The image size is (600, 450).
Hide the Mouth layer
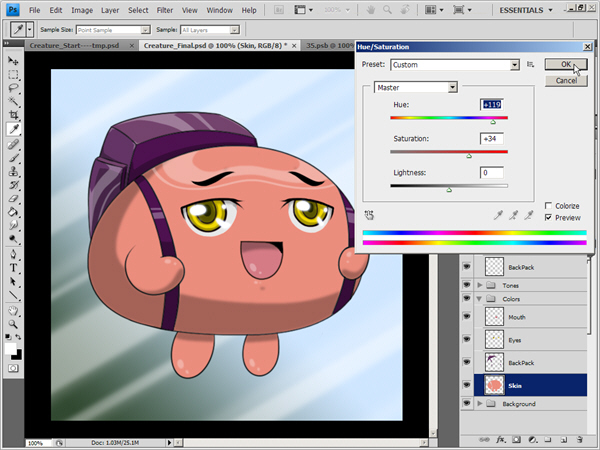tap(466, 316)
